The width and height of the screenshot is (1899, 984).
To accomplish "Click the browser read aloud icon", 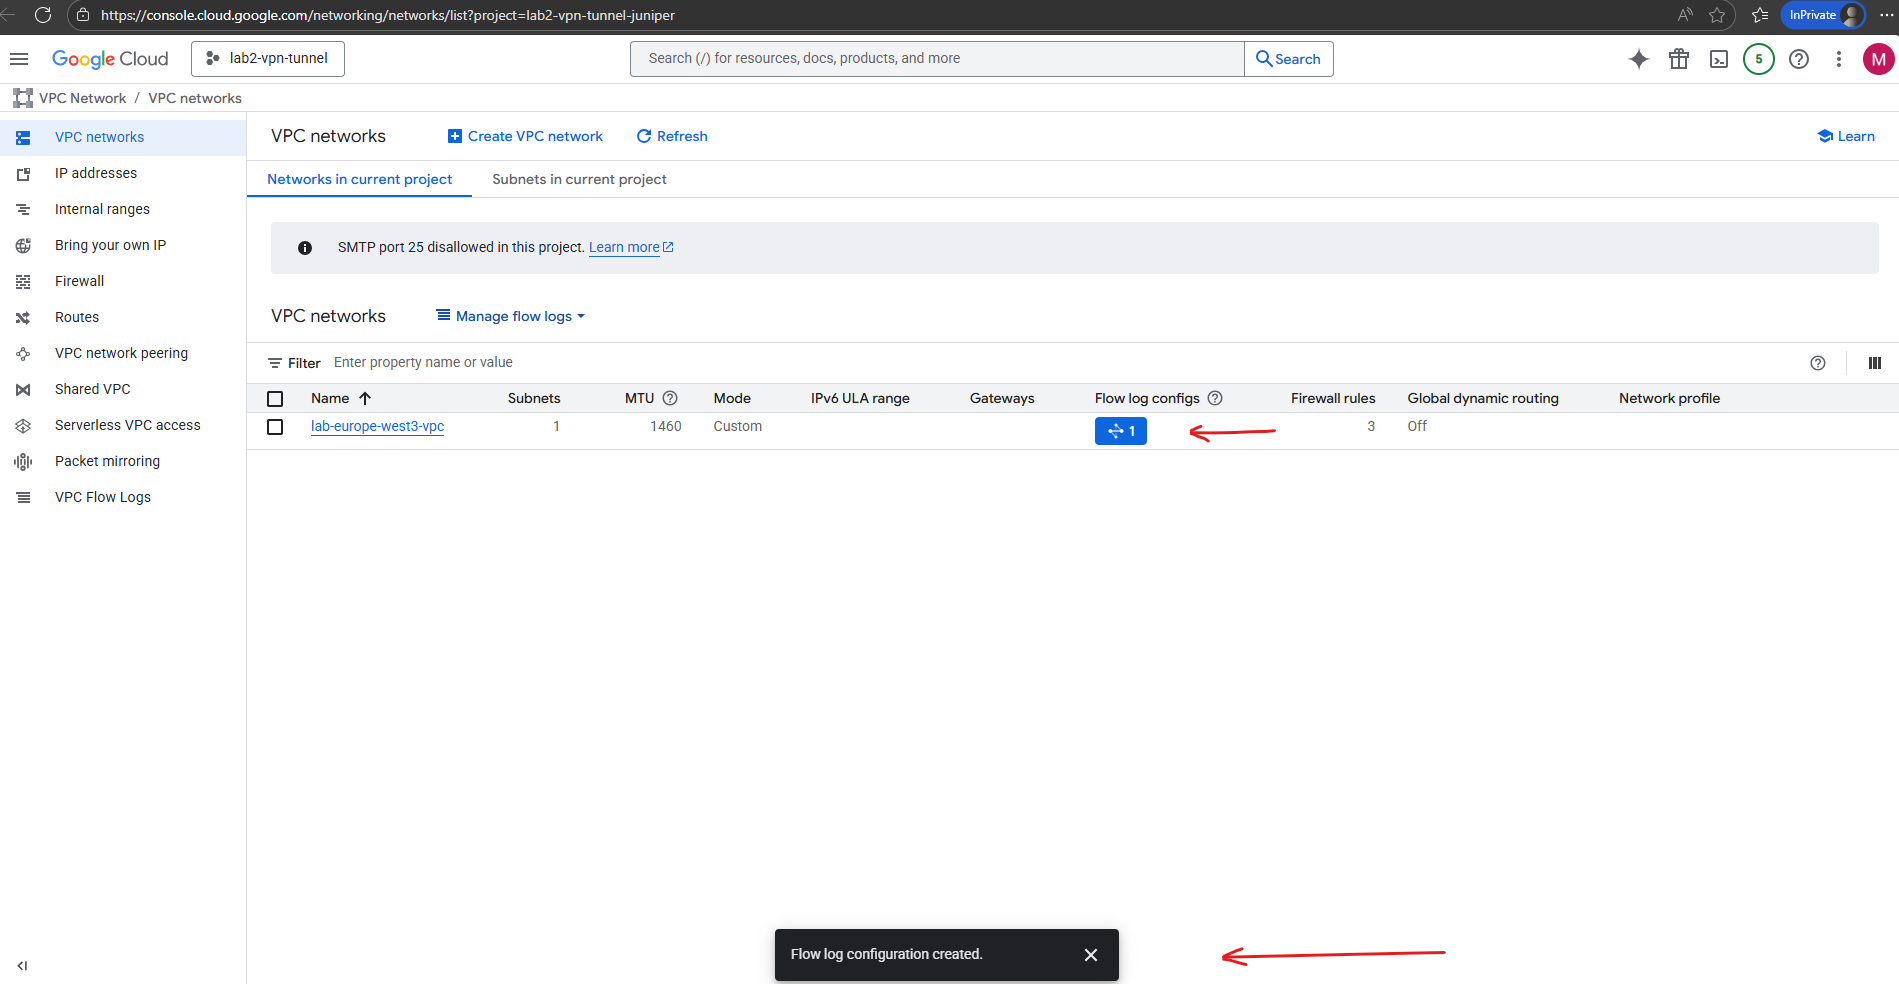I will [x=1685, y=15].
